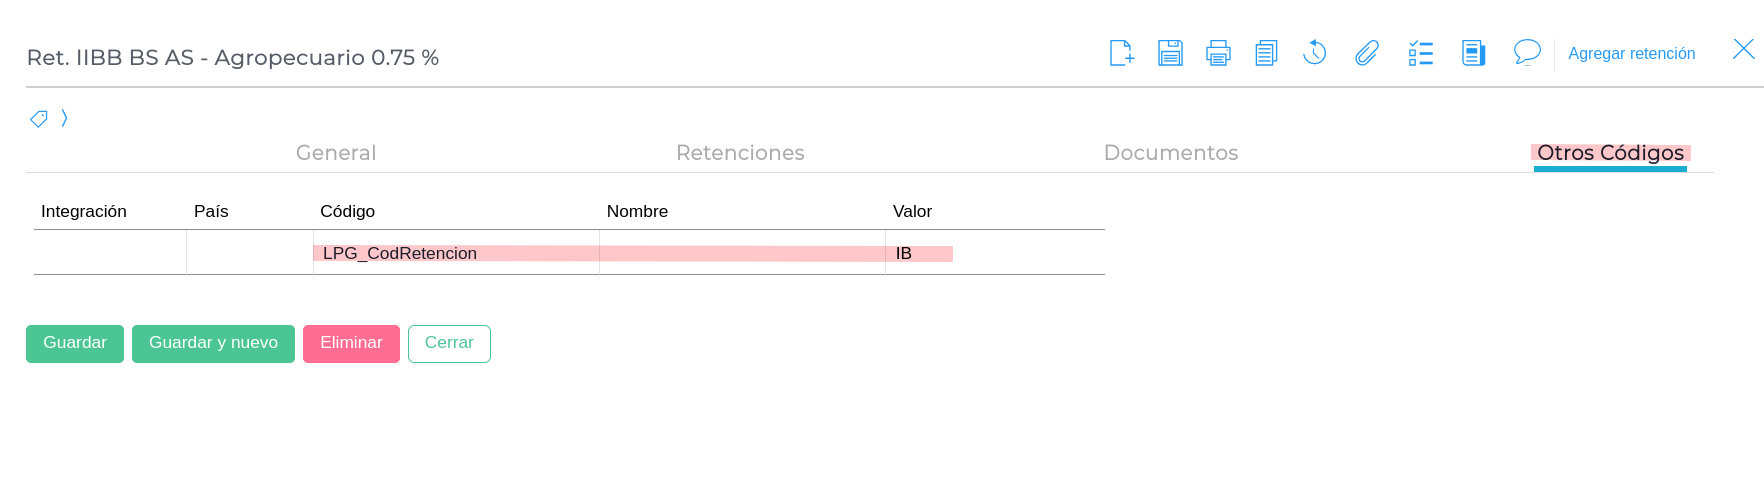Screen dimensions: 1764x485
Task: Click the tag label icon
Action: (39, 119)
